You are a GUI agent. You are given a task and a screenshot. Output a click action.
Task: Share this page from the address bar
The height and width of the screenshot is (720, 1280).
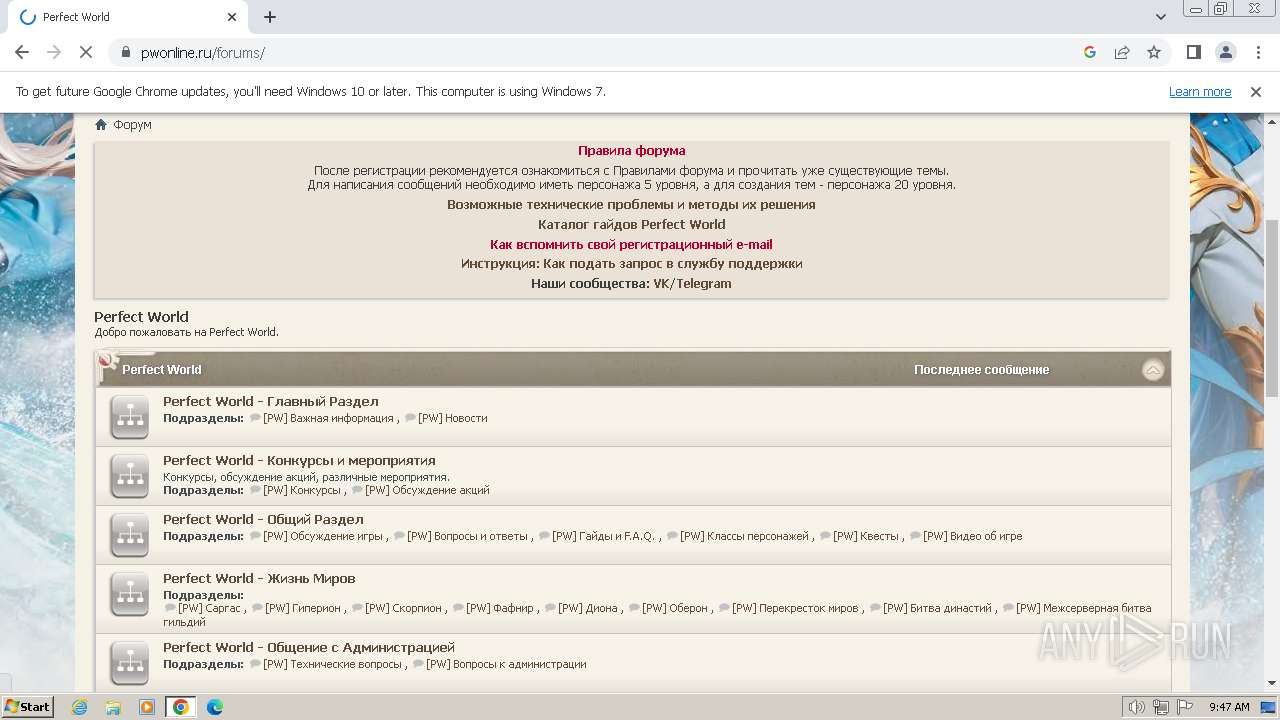(x=1122, y=52)
